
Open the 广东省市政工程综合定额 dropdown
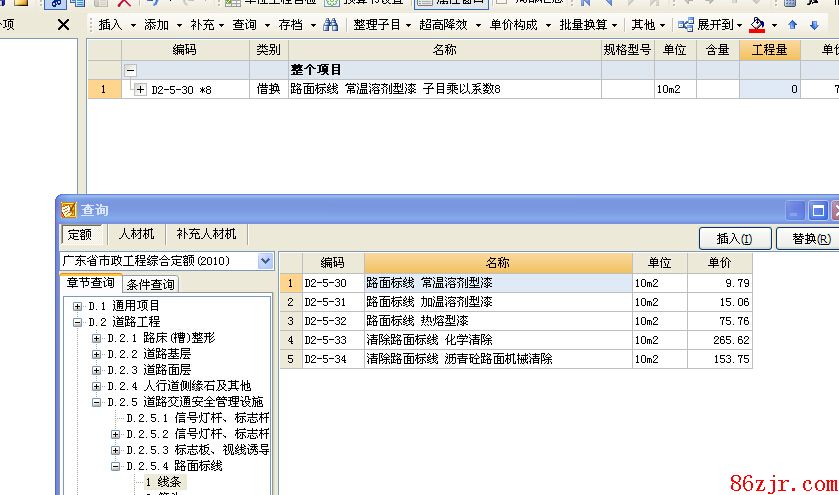pyautogui.click(x=265, y=261)
